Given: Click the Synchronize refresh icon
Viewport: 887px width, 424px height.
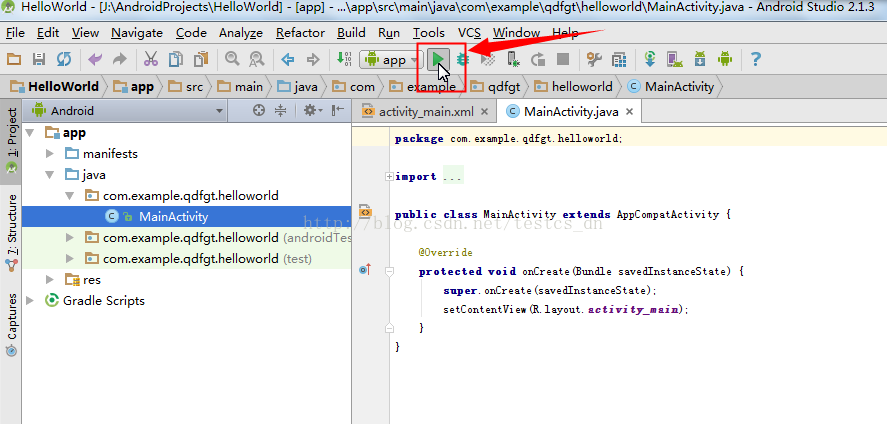Looking at the screenshot, I should click(64, 59).
